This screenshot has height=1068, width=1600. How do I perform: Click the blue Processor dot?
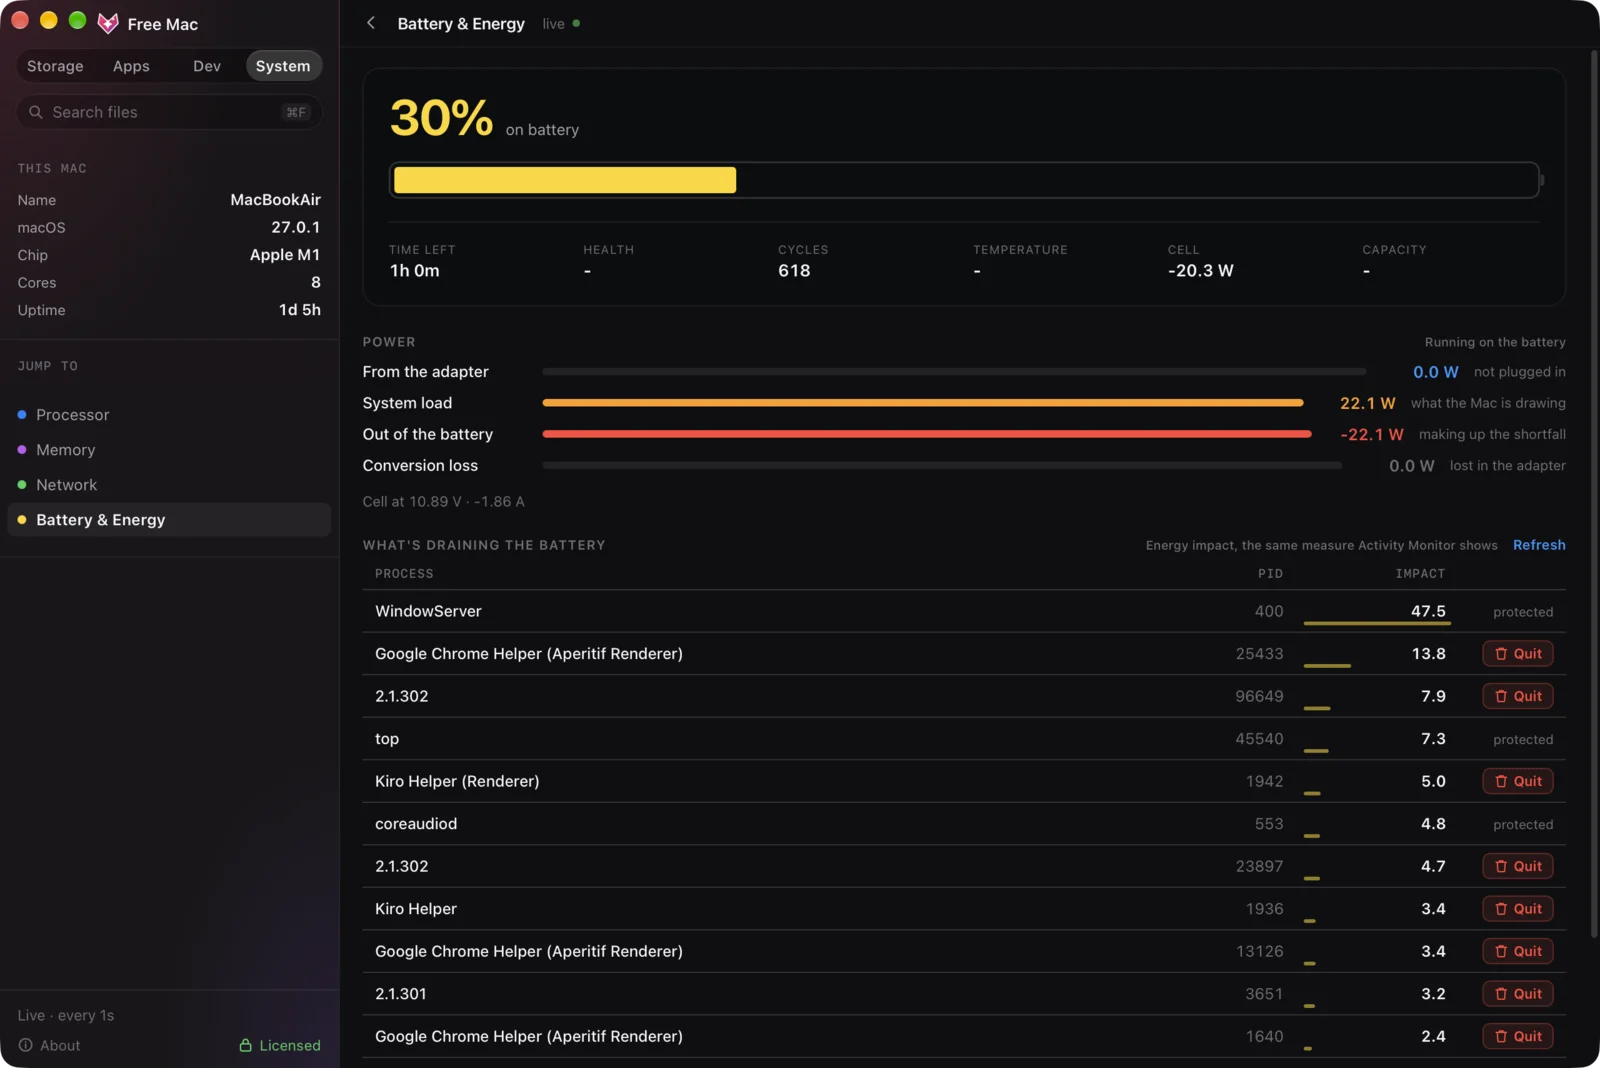[22, 414]
